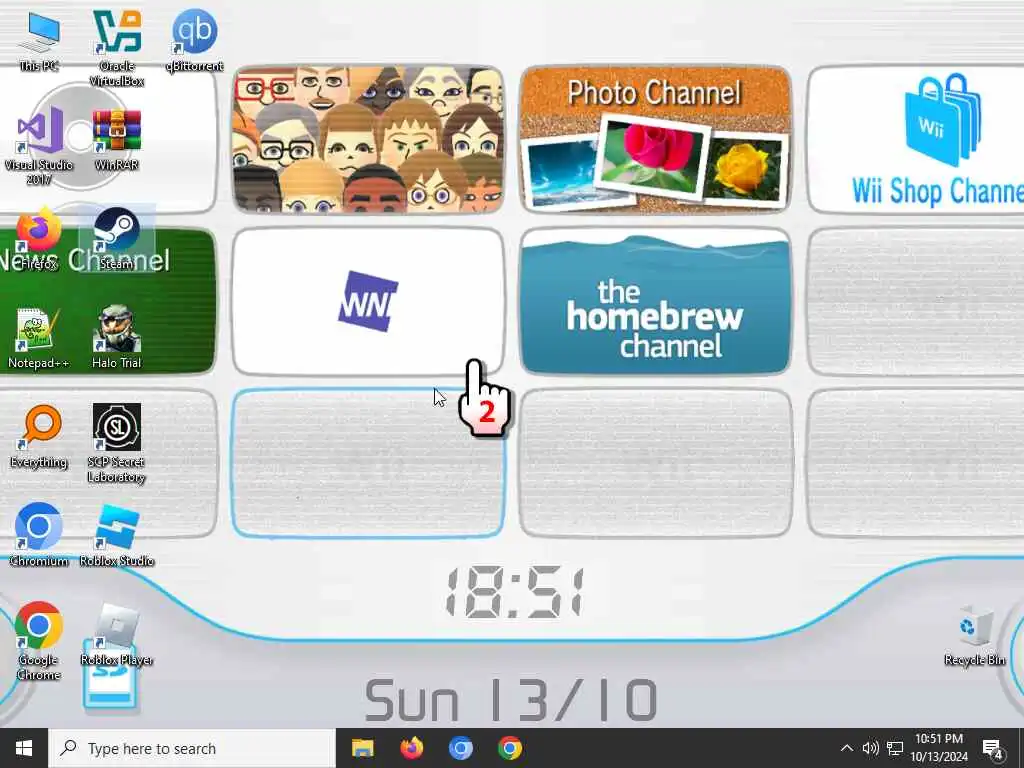Select the Recycle Bin icon
1024x768 pixels.
[x=974, y=636]
